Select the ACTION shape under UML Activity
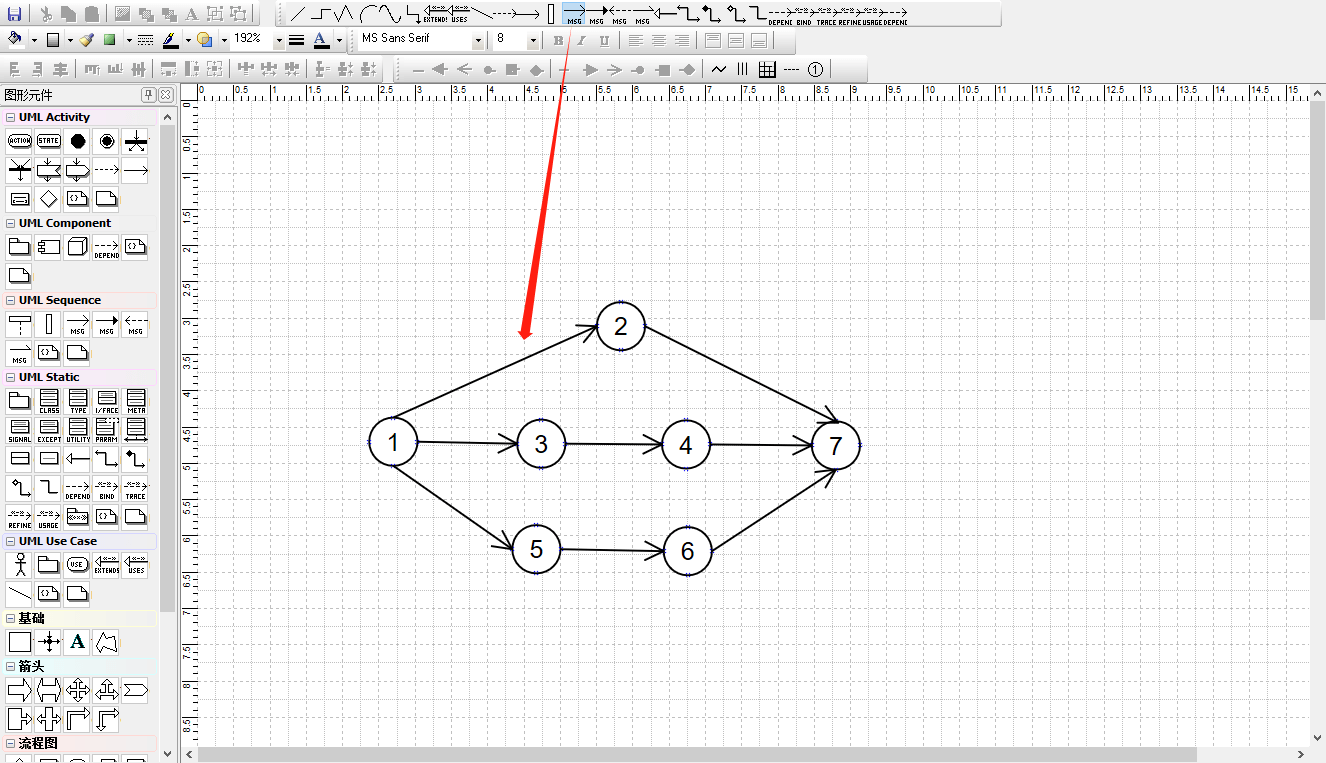This screenshot has height=763, width=1326. (19, 141)
